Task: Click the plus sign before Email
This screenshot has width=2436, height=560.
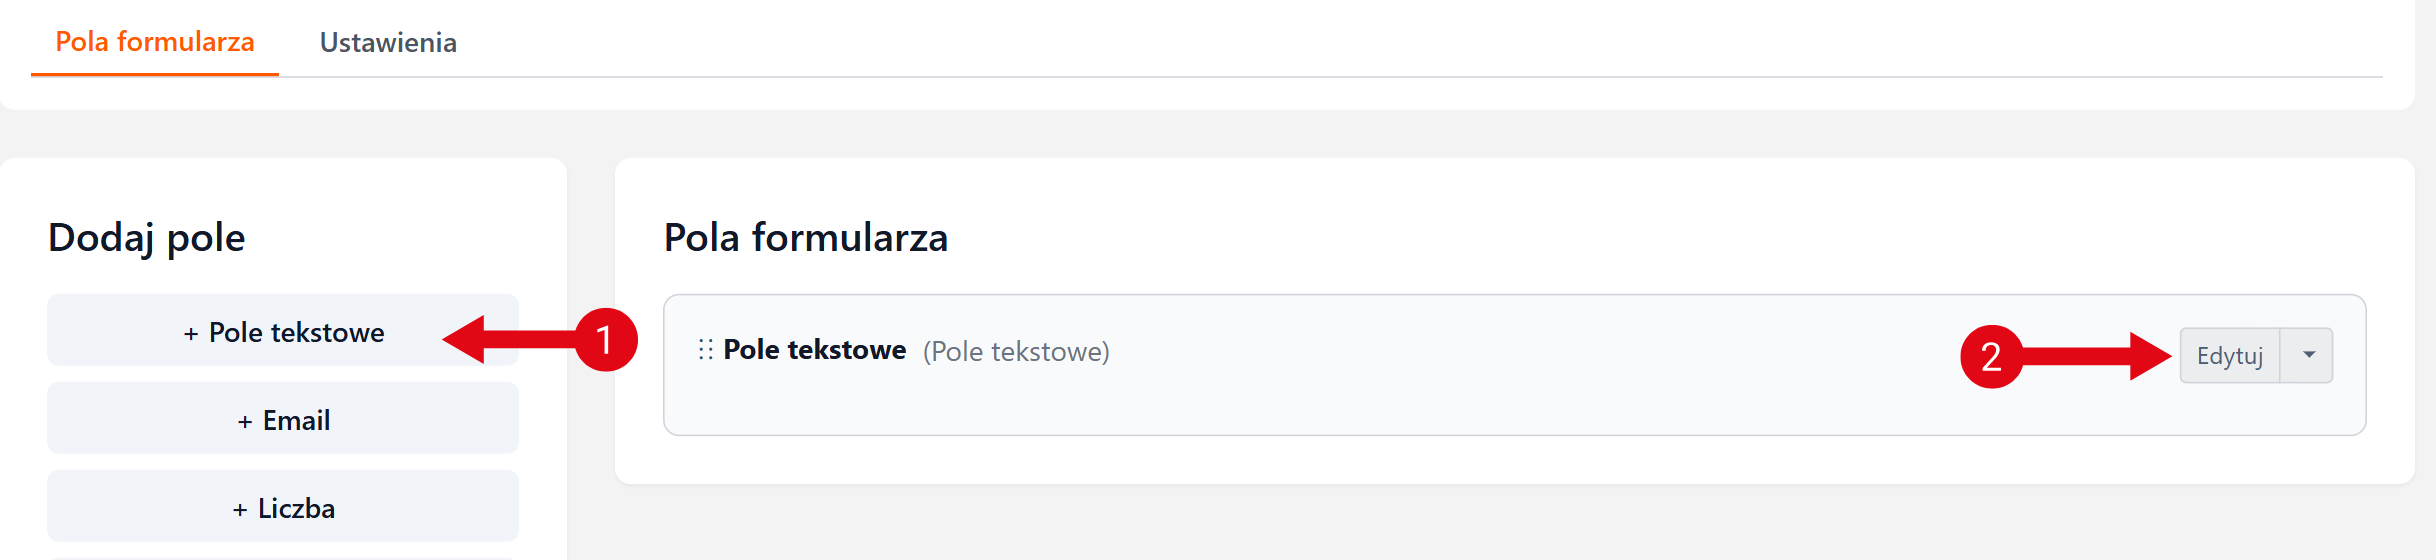Action: click(245, 422)
